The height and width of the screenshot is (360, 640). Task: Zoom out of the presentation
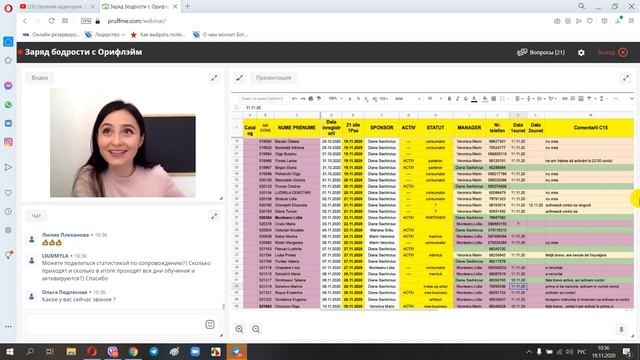256,329
